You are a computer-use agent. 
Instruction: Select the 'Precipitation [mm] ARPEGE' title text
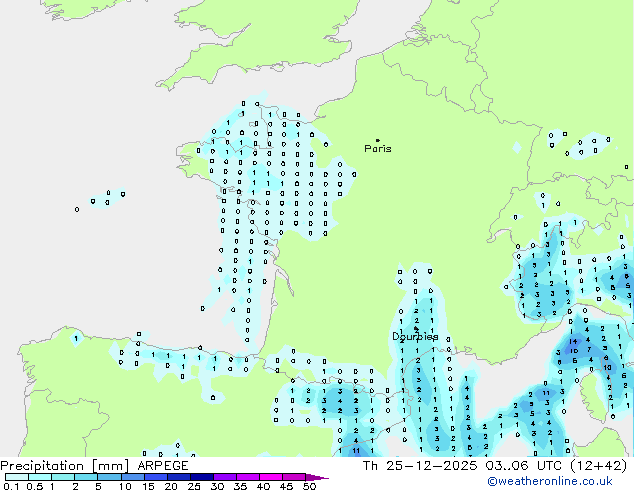click(x=94, y=466)
